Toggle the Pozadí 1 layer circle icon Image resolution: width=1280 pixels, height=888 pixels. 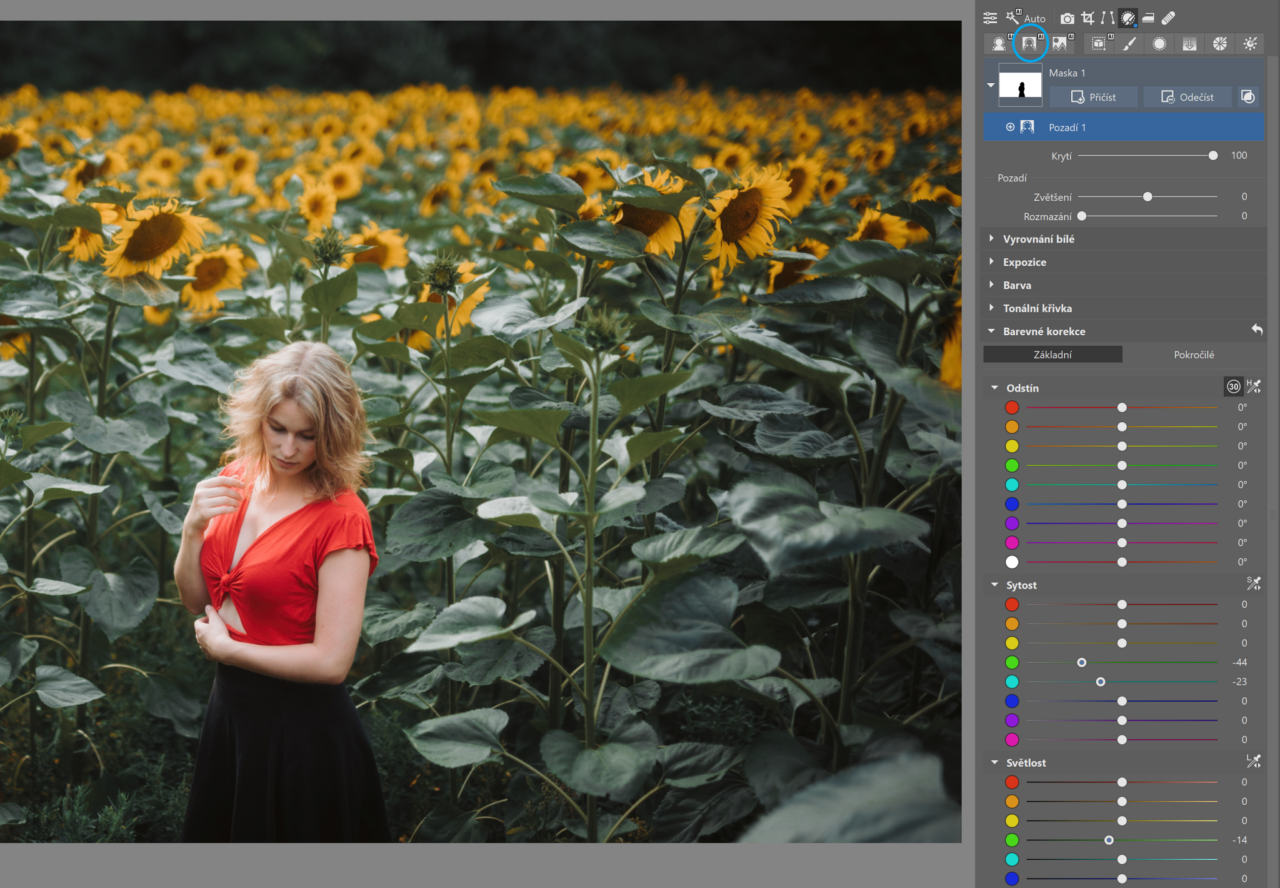coord(1010,127)
